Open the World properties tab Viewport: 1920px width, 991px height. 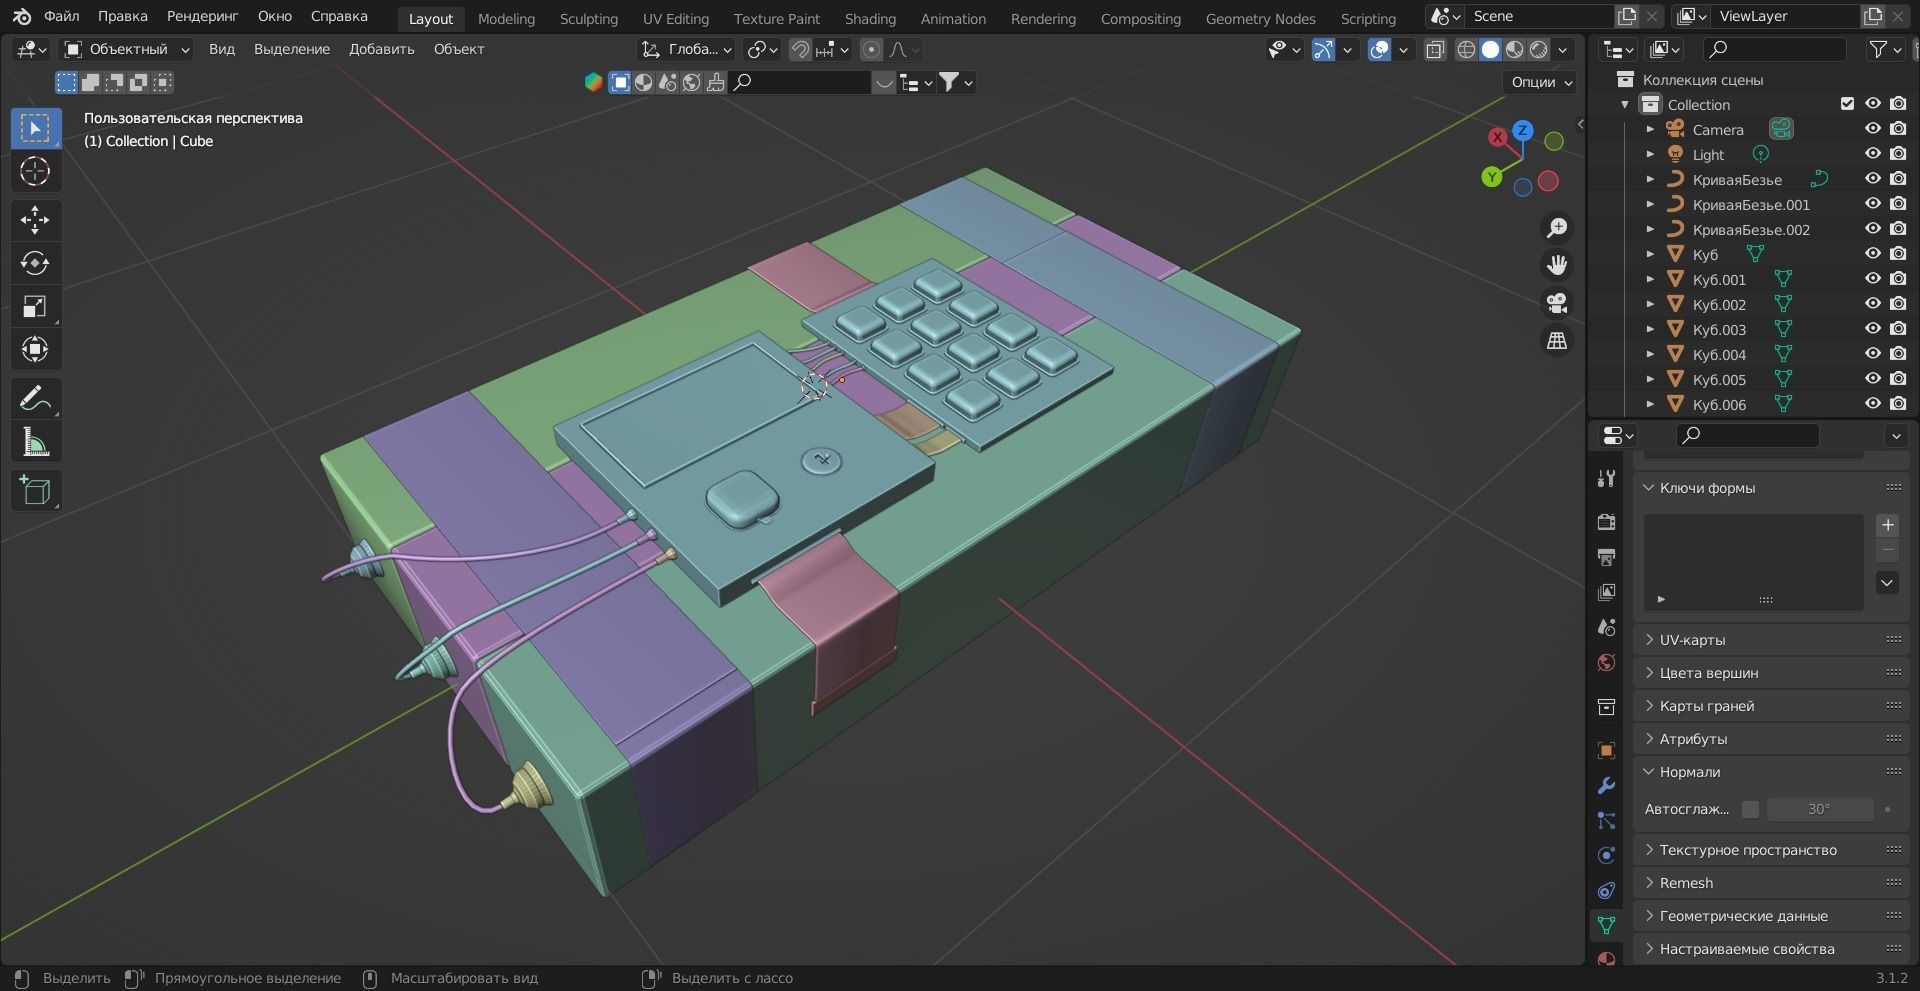[1606, 662]
